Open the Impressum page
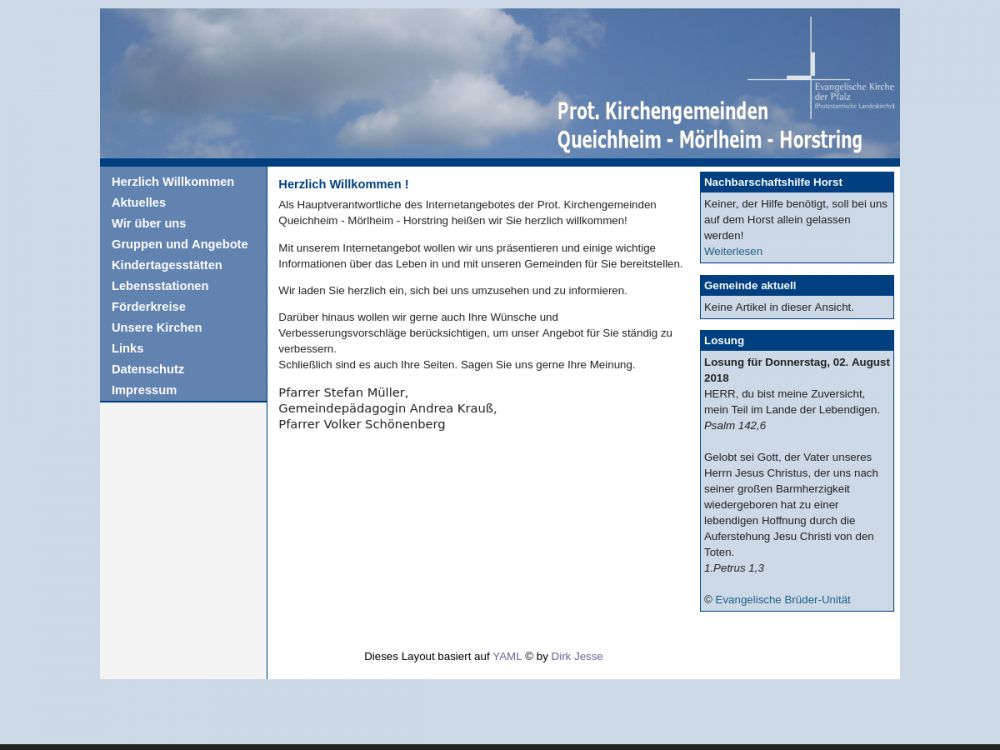 coord(144,390)
